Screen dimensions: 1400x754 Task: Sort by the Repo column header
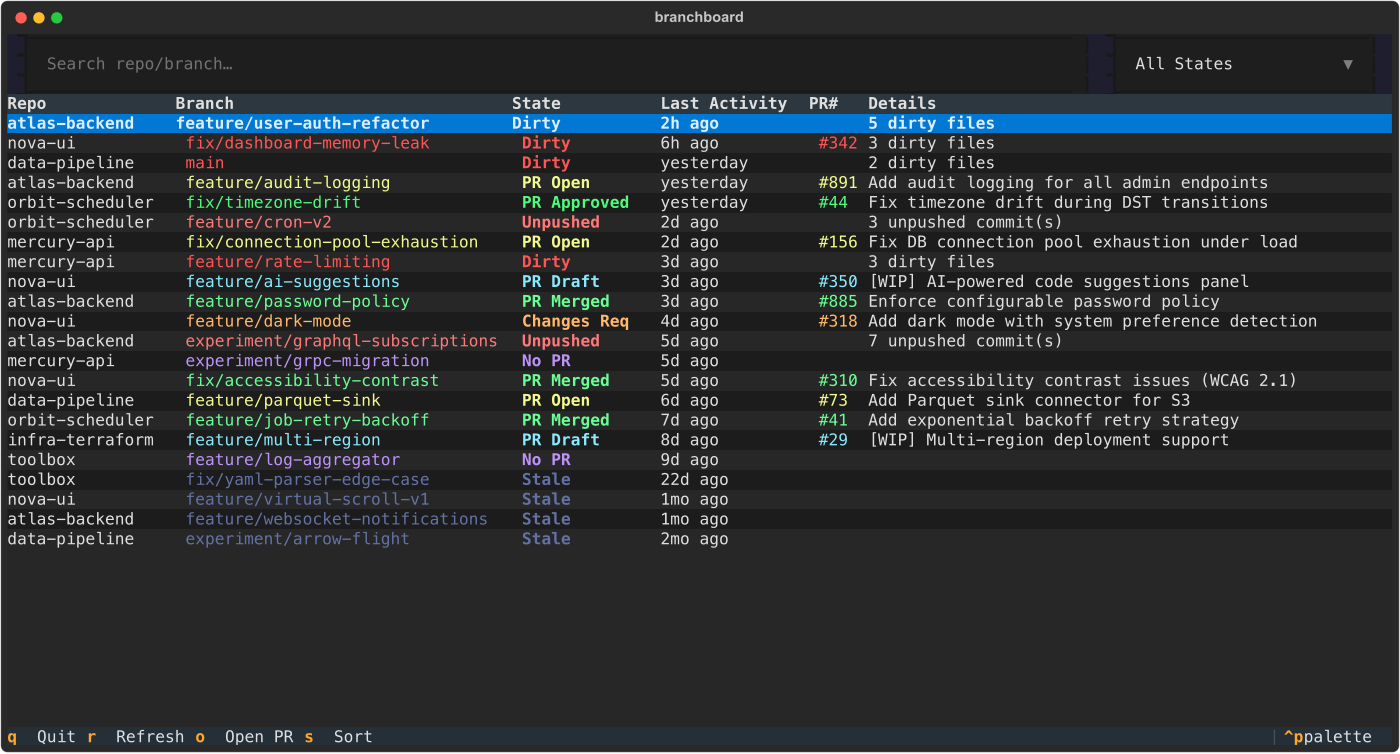[27, 103]
